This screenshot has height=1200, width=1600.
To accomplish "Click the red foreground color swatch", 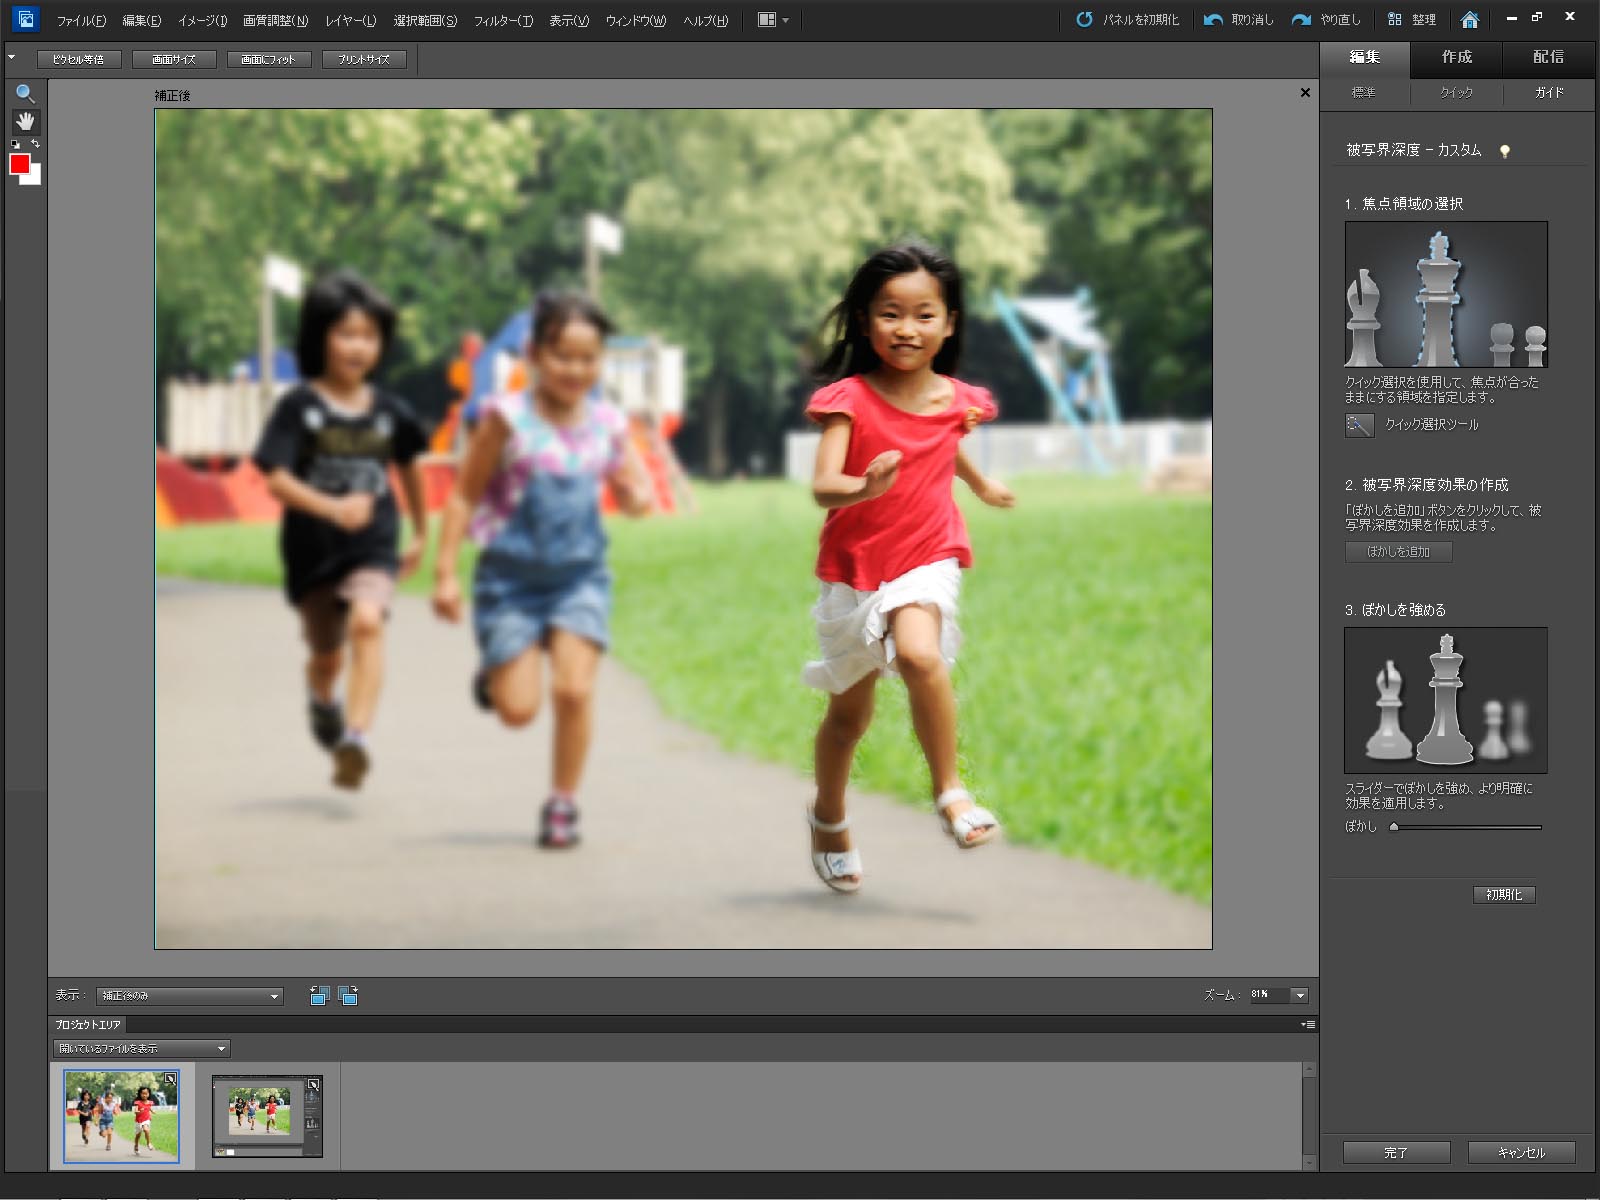I will [x=19, y=165].
